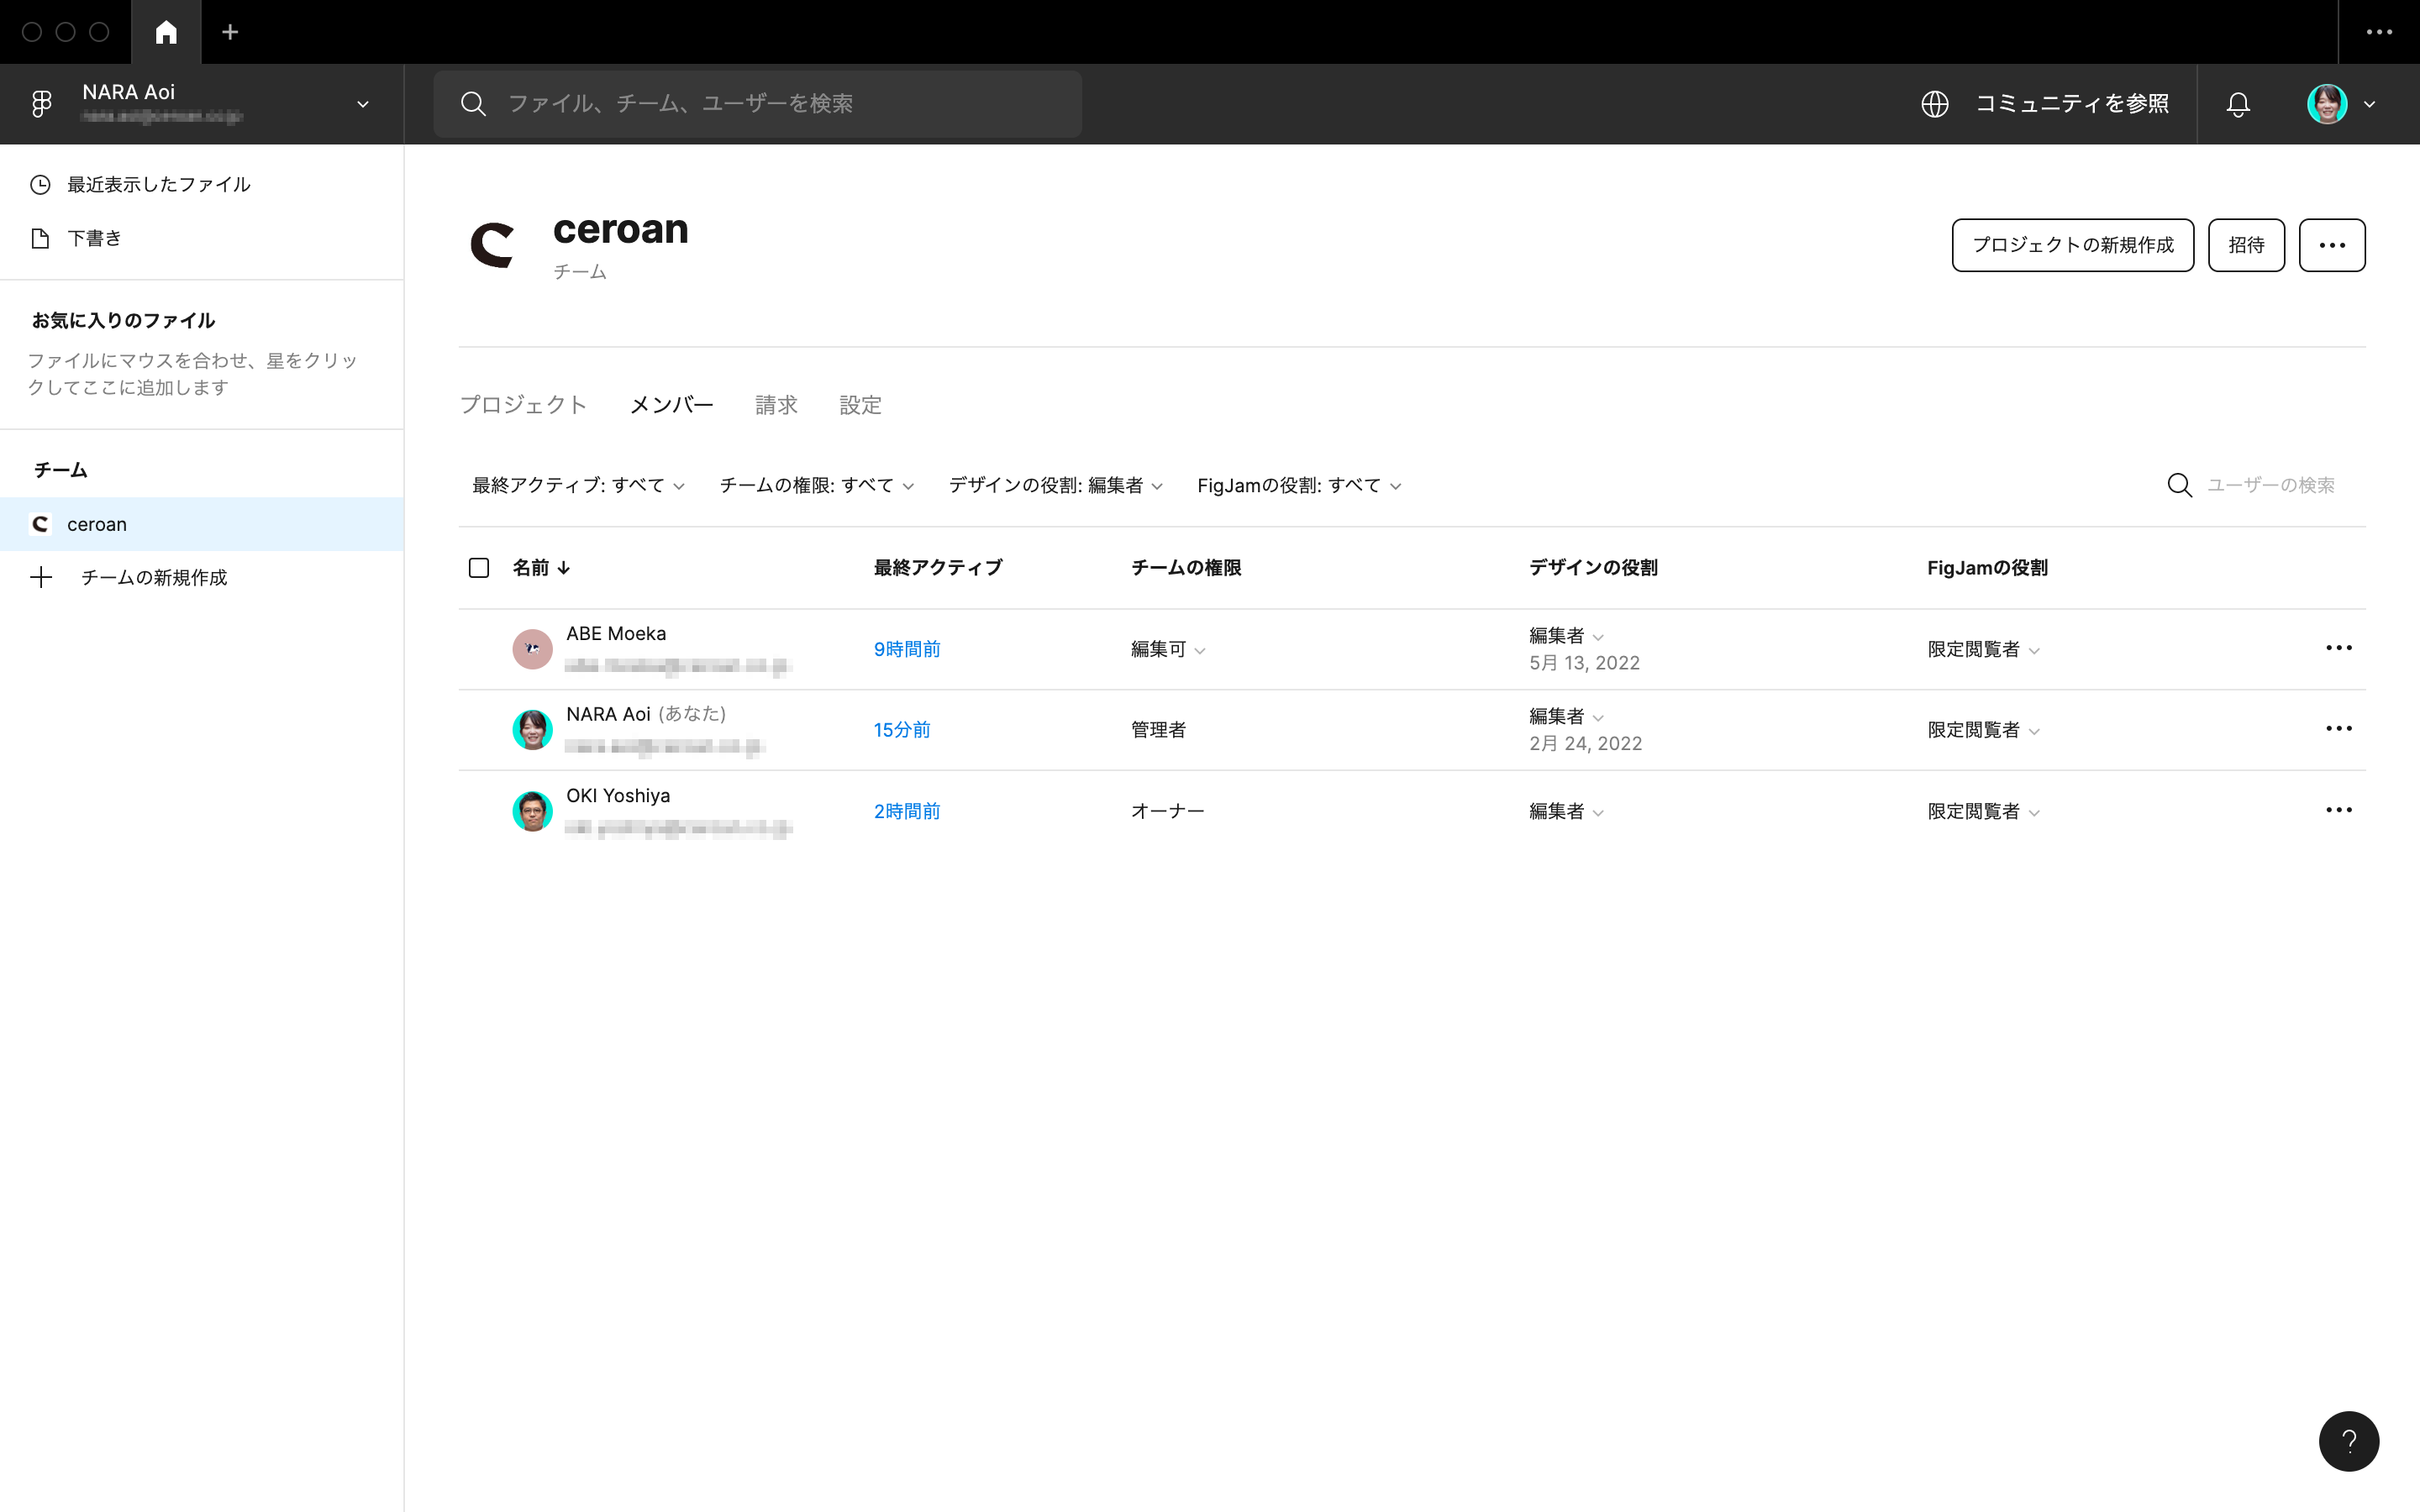Click NARA Aoi's avatar in member list
The height and width of the screenshot is (1512, 2420).
coord(532,730)
